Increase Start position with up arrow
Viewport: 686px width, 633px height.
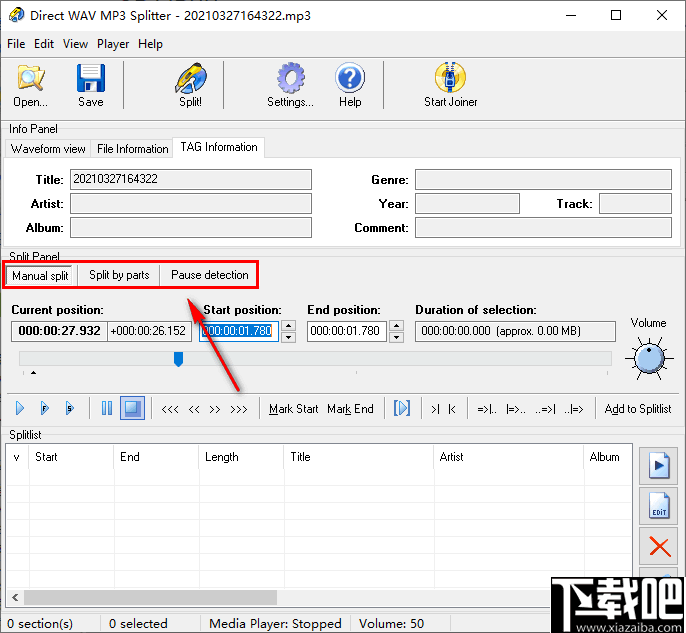pyautogui.click(x=288, y=326)
